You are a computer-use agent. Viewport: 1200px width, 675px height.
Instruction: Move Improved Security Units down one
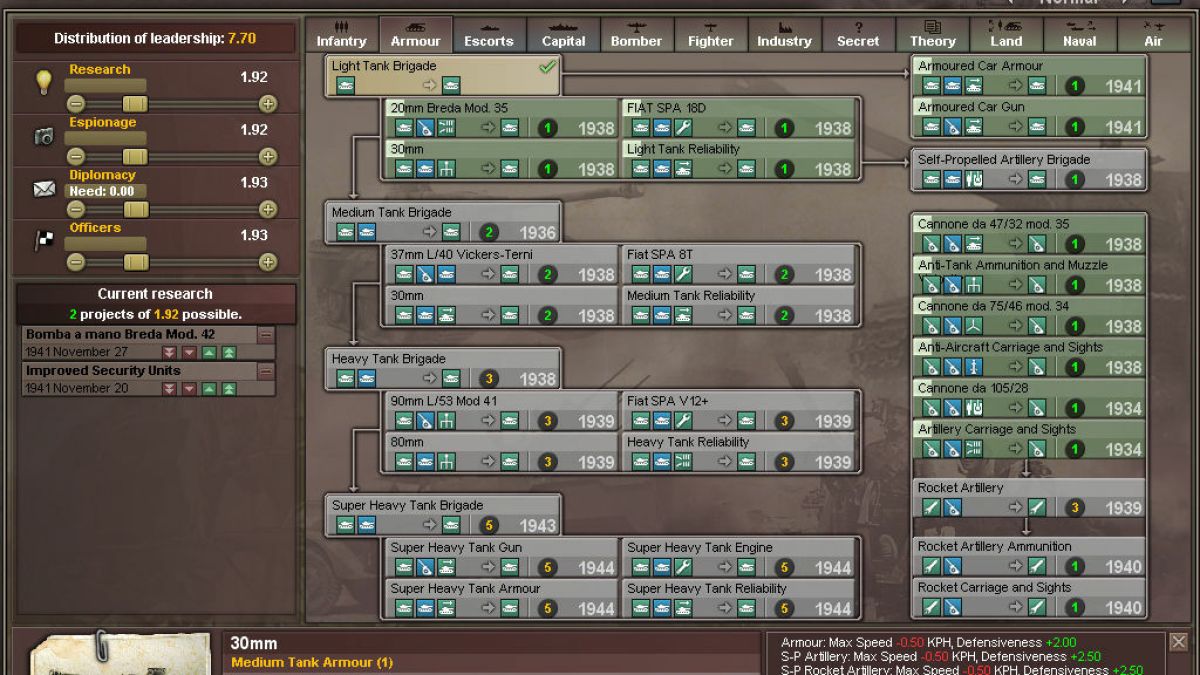pyautogui.click(x=189, y=389)
